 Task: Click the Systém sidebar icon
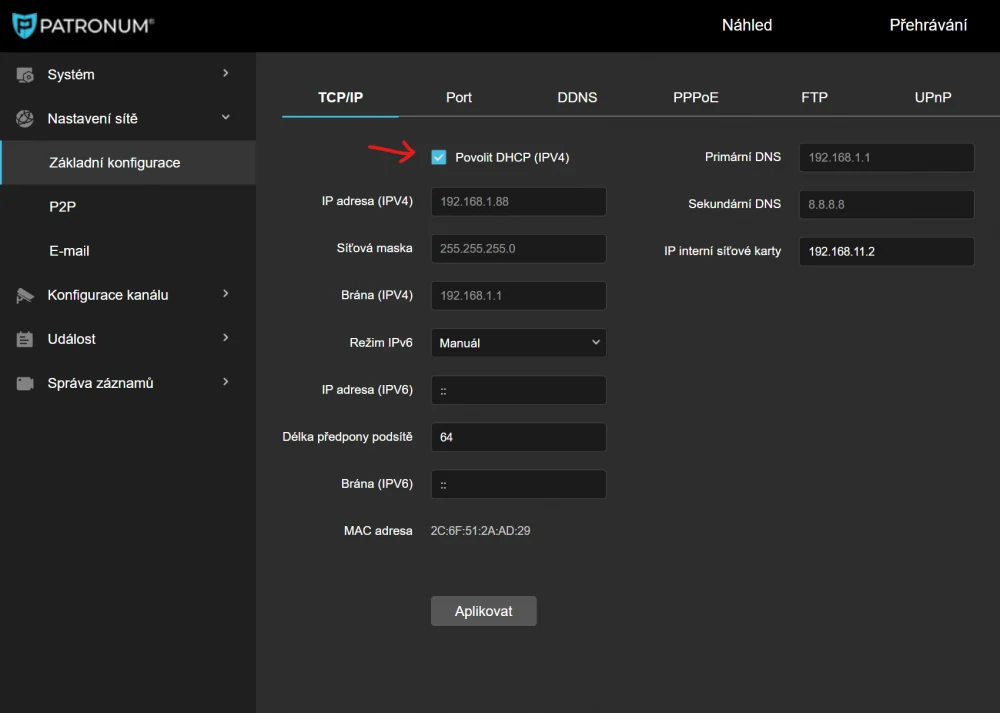click(x=25, y=75)
